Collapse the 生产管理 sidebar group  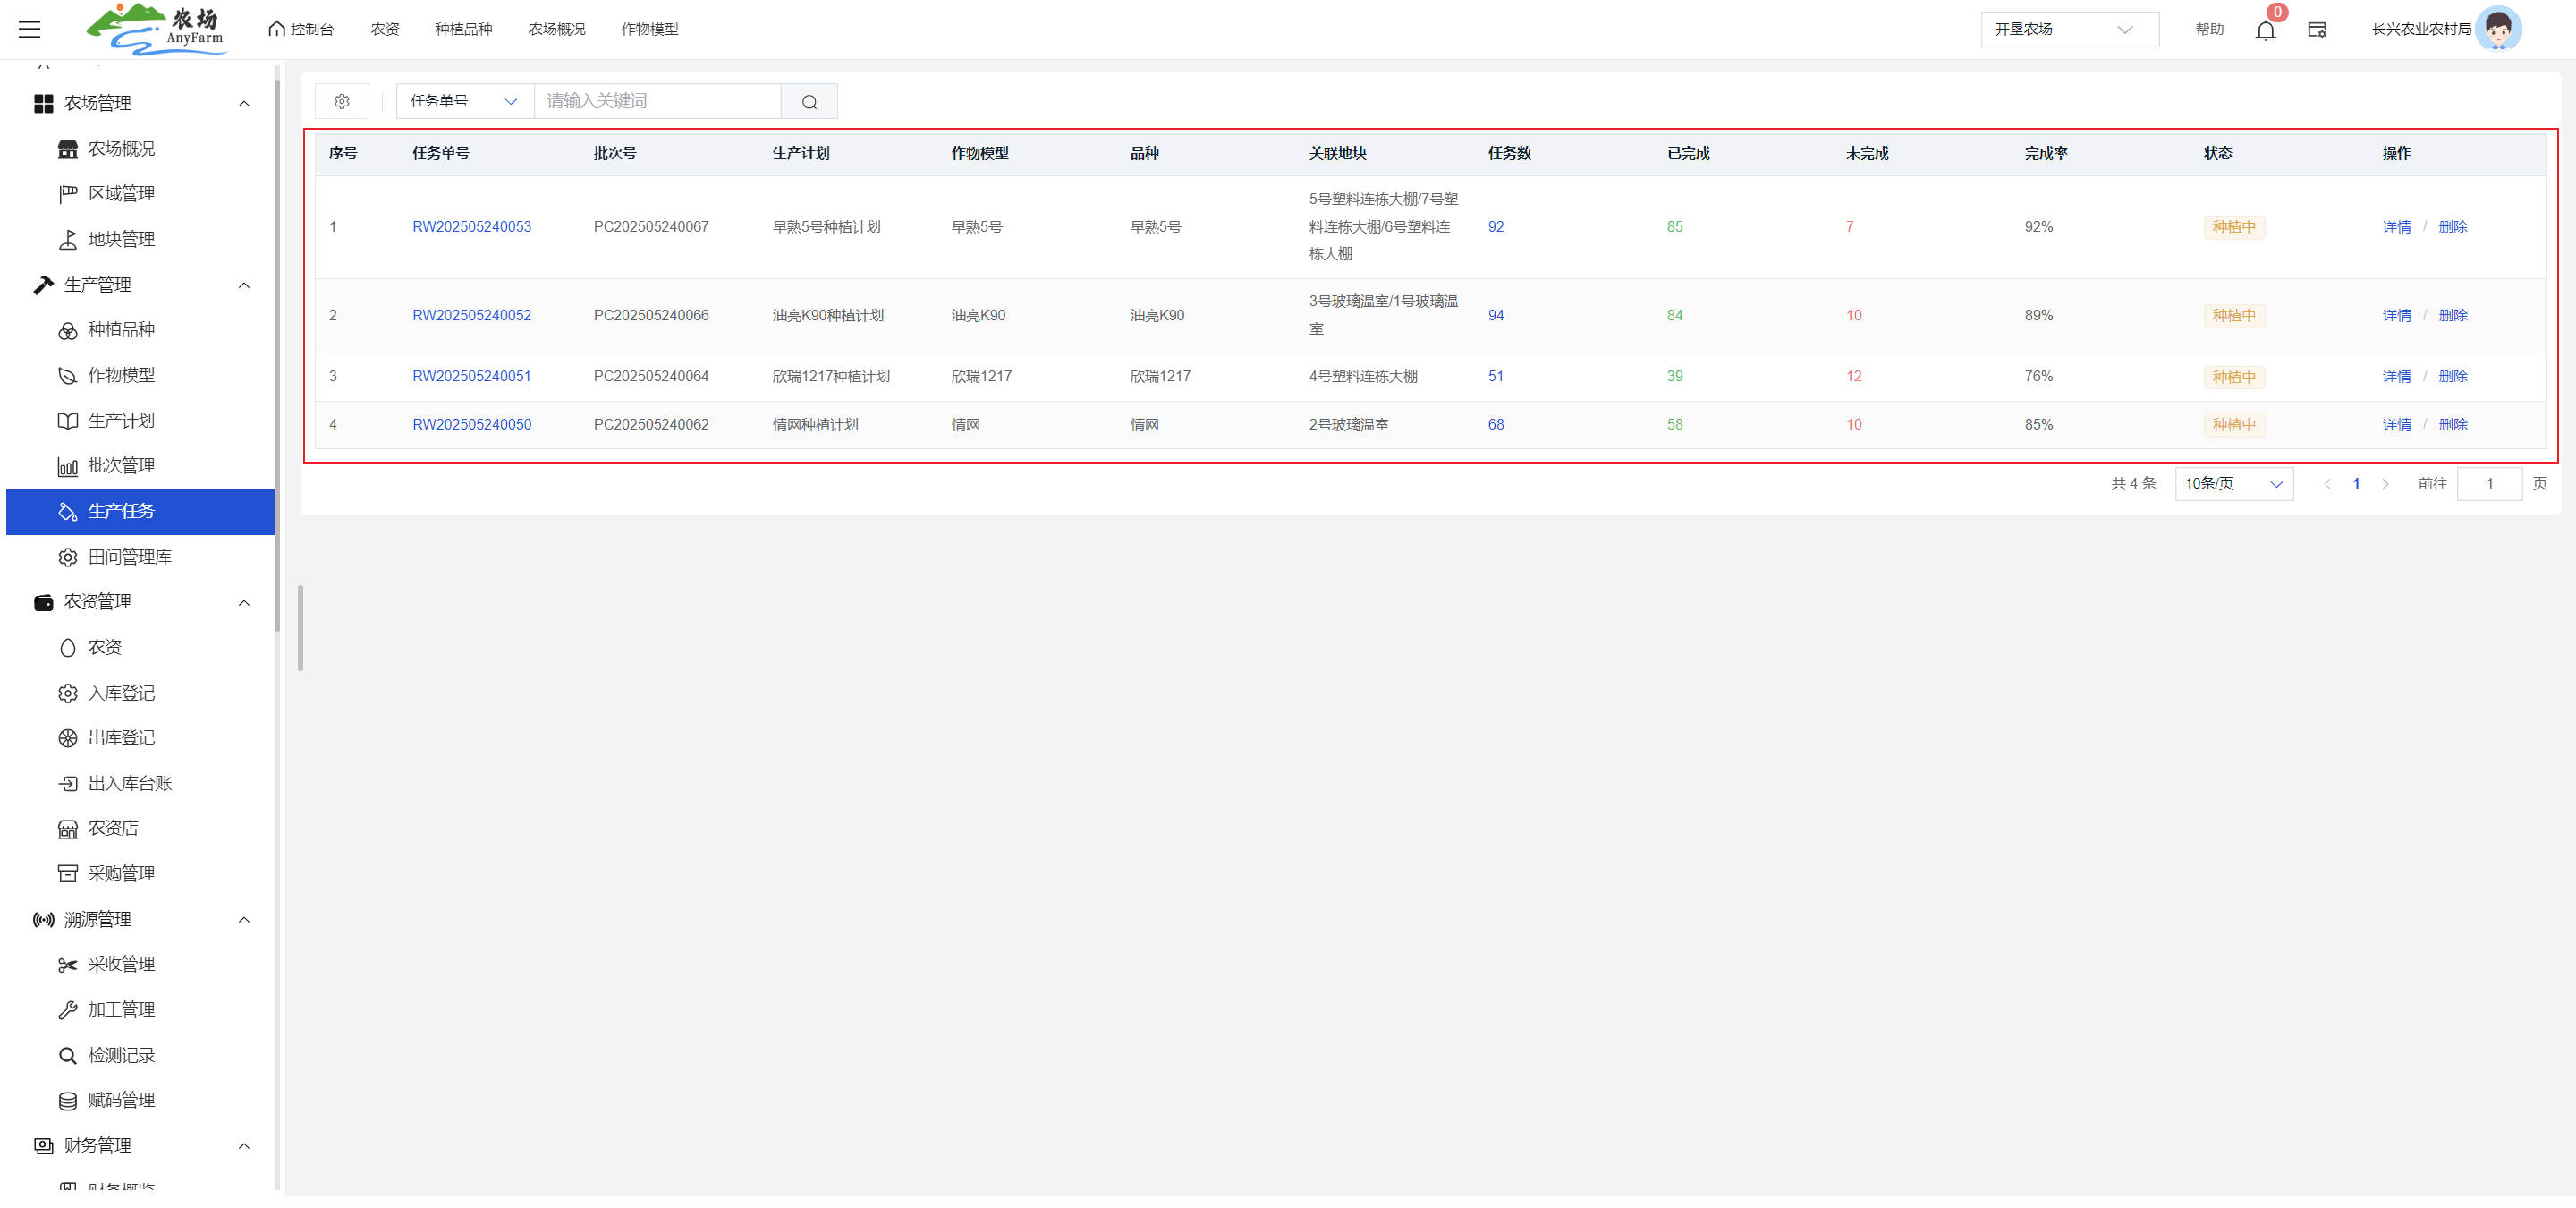(x=244, y=286)
